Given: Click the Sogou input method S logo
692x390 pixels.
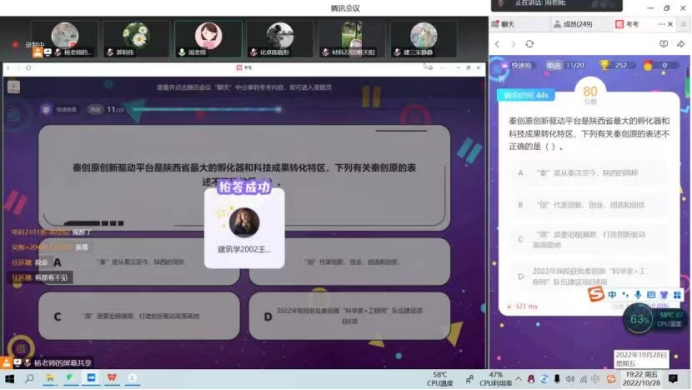Looking at the screenshot, I should point(596,294).
